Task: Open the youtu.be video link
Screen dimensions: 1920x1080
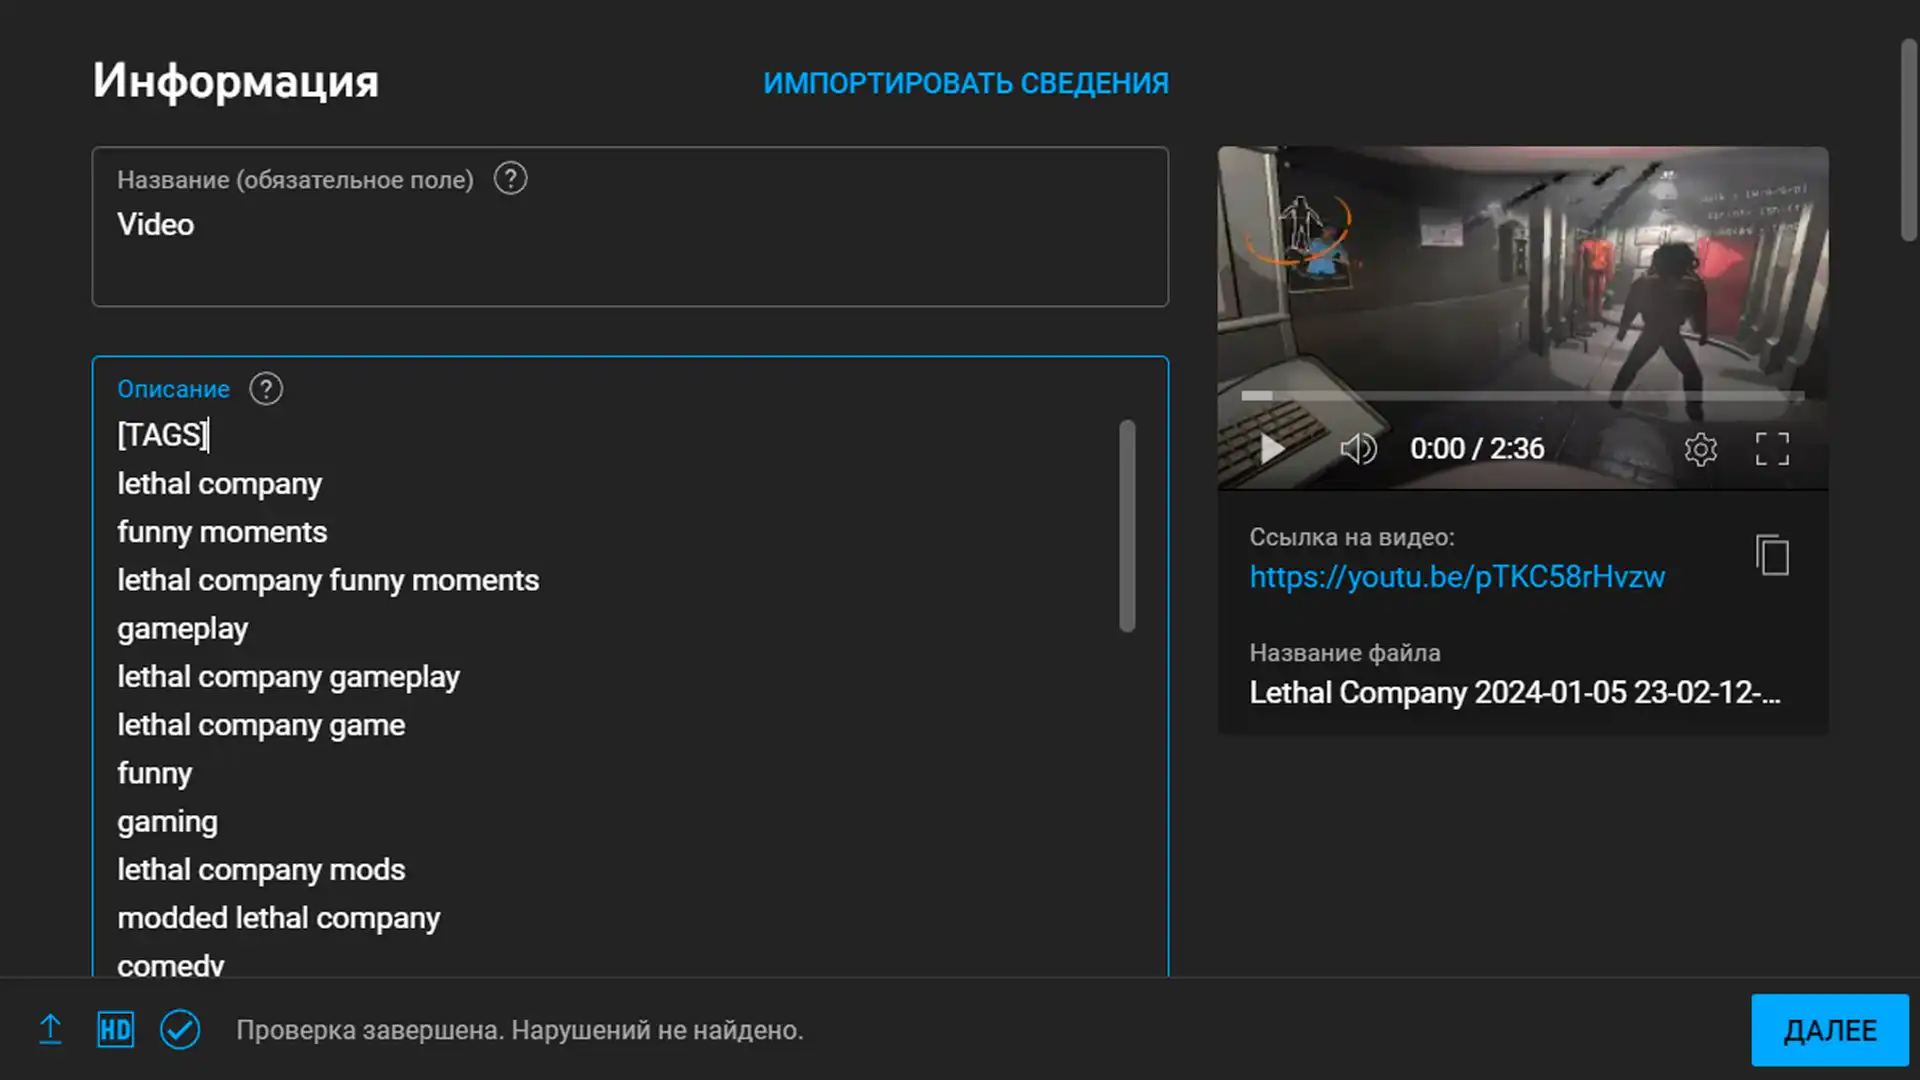Action: coord(1457,577)
